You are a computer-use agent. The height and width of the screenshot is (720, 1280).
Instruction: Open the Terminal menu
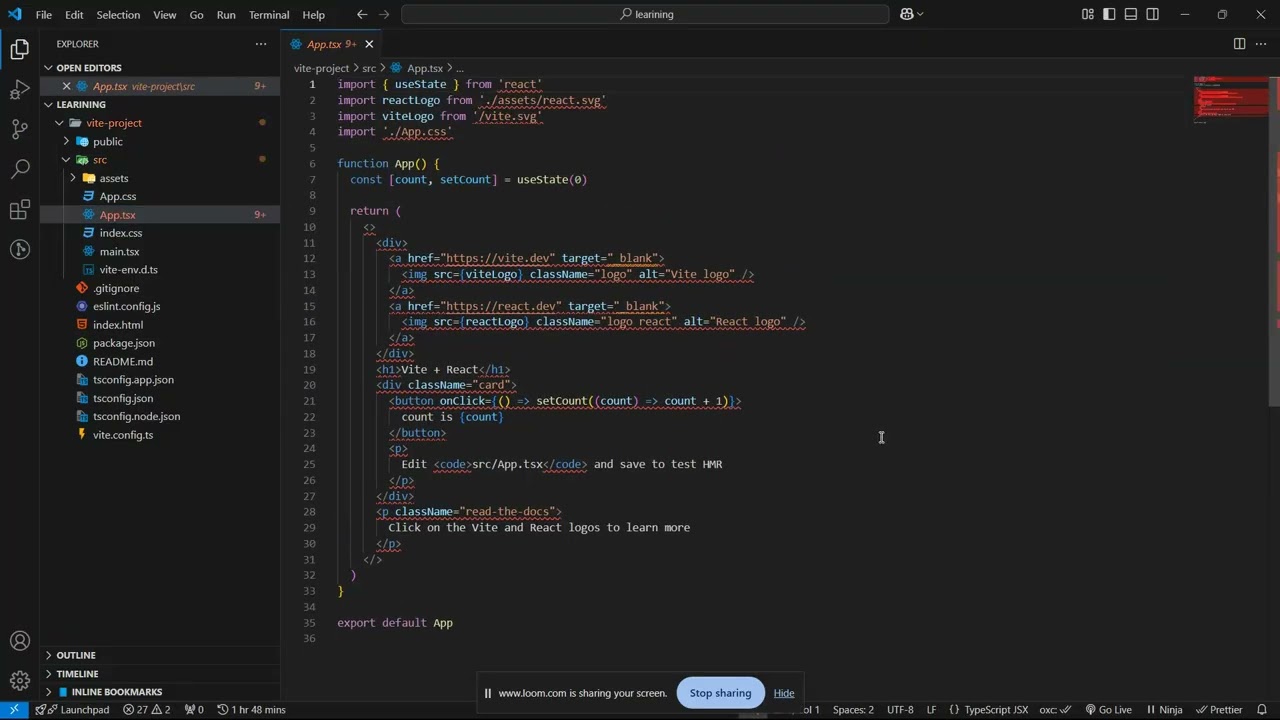(x=269, y=15)
